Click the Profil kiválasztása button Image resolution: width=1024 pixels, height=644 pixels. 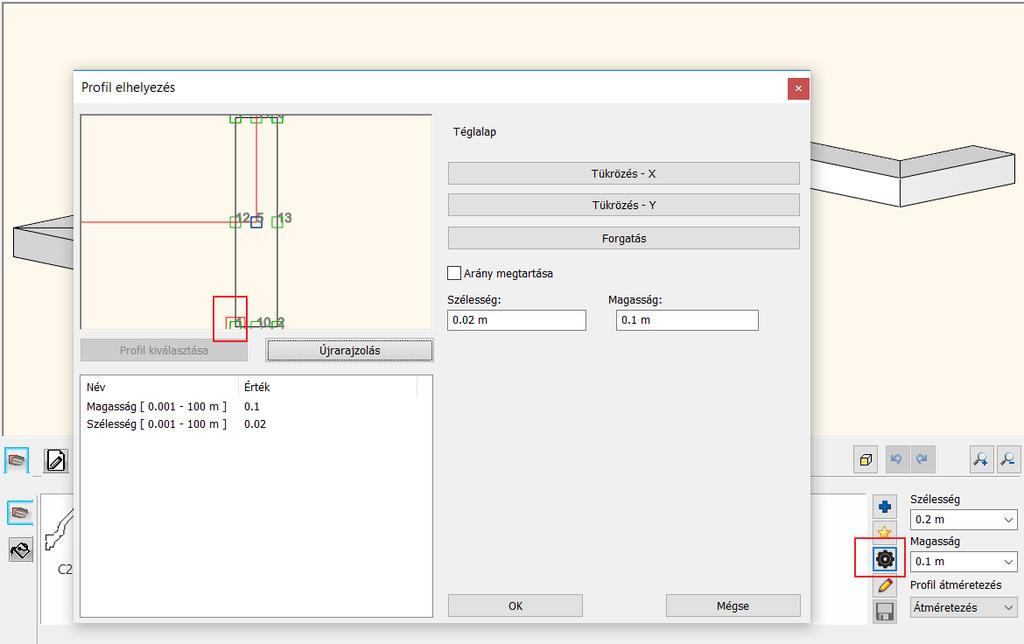164,350
